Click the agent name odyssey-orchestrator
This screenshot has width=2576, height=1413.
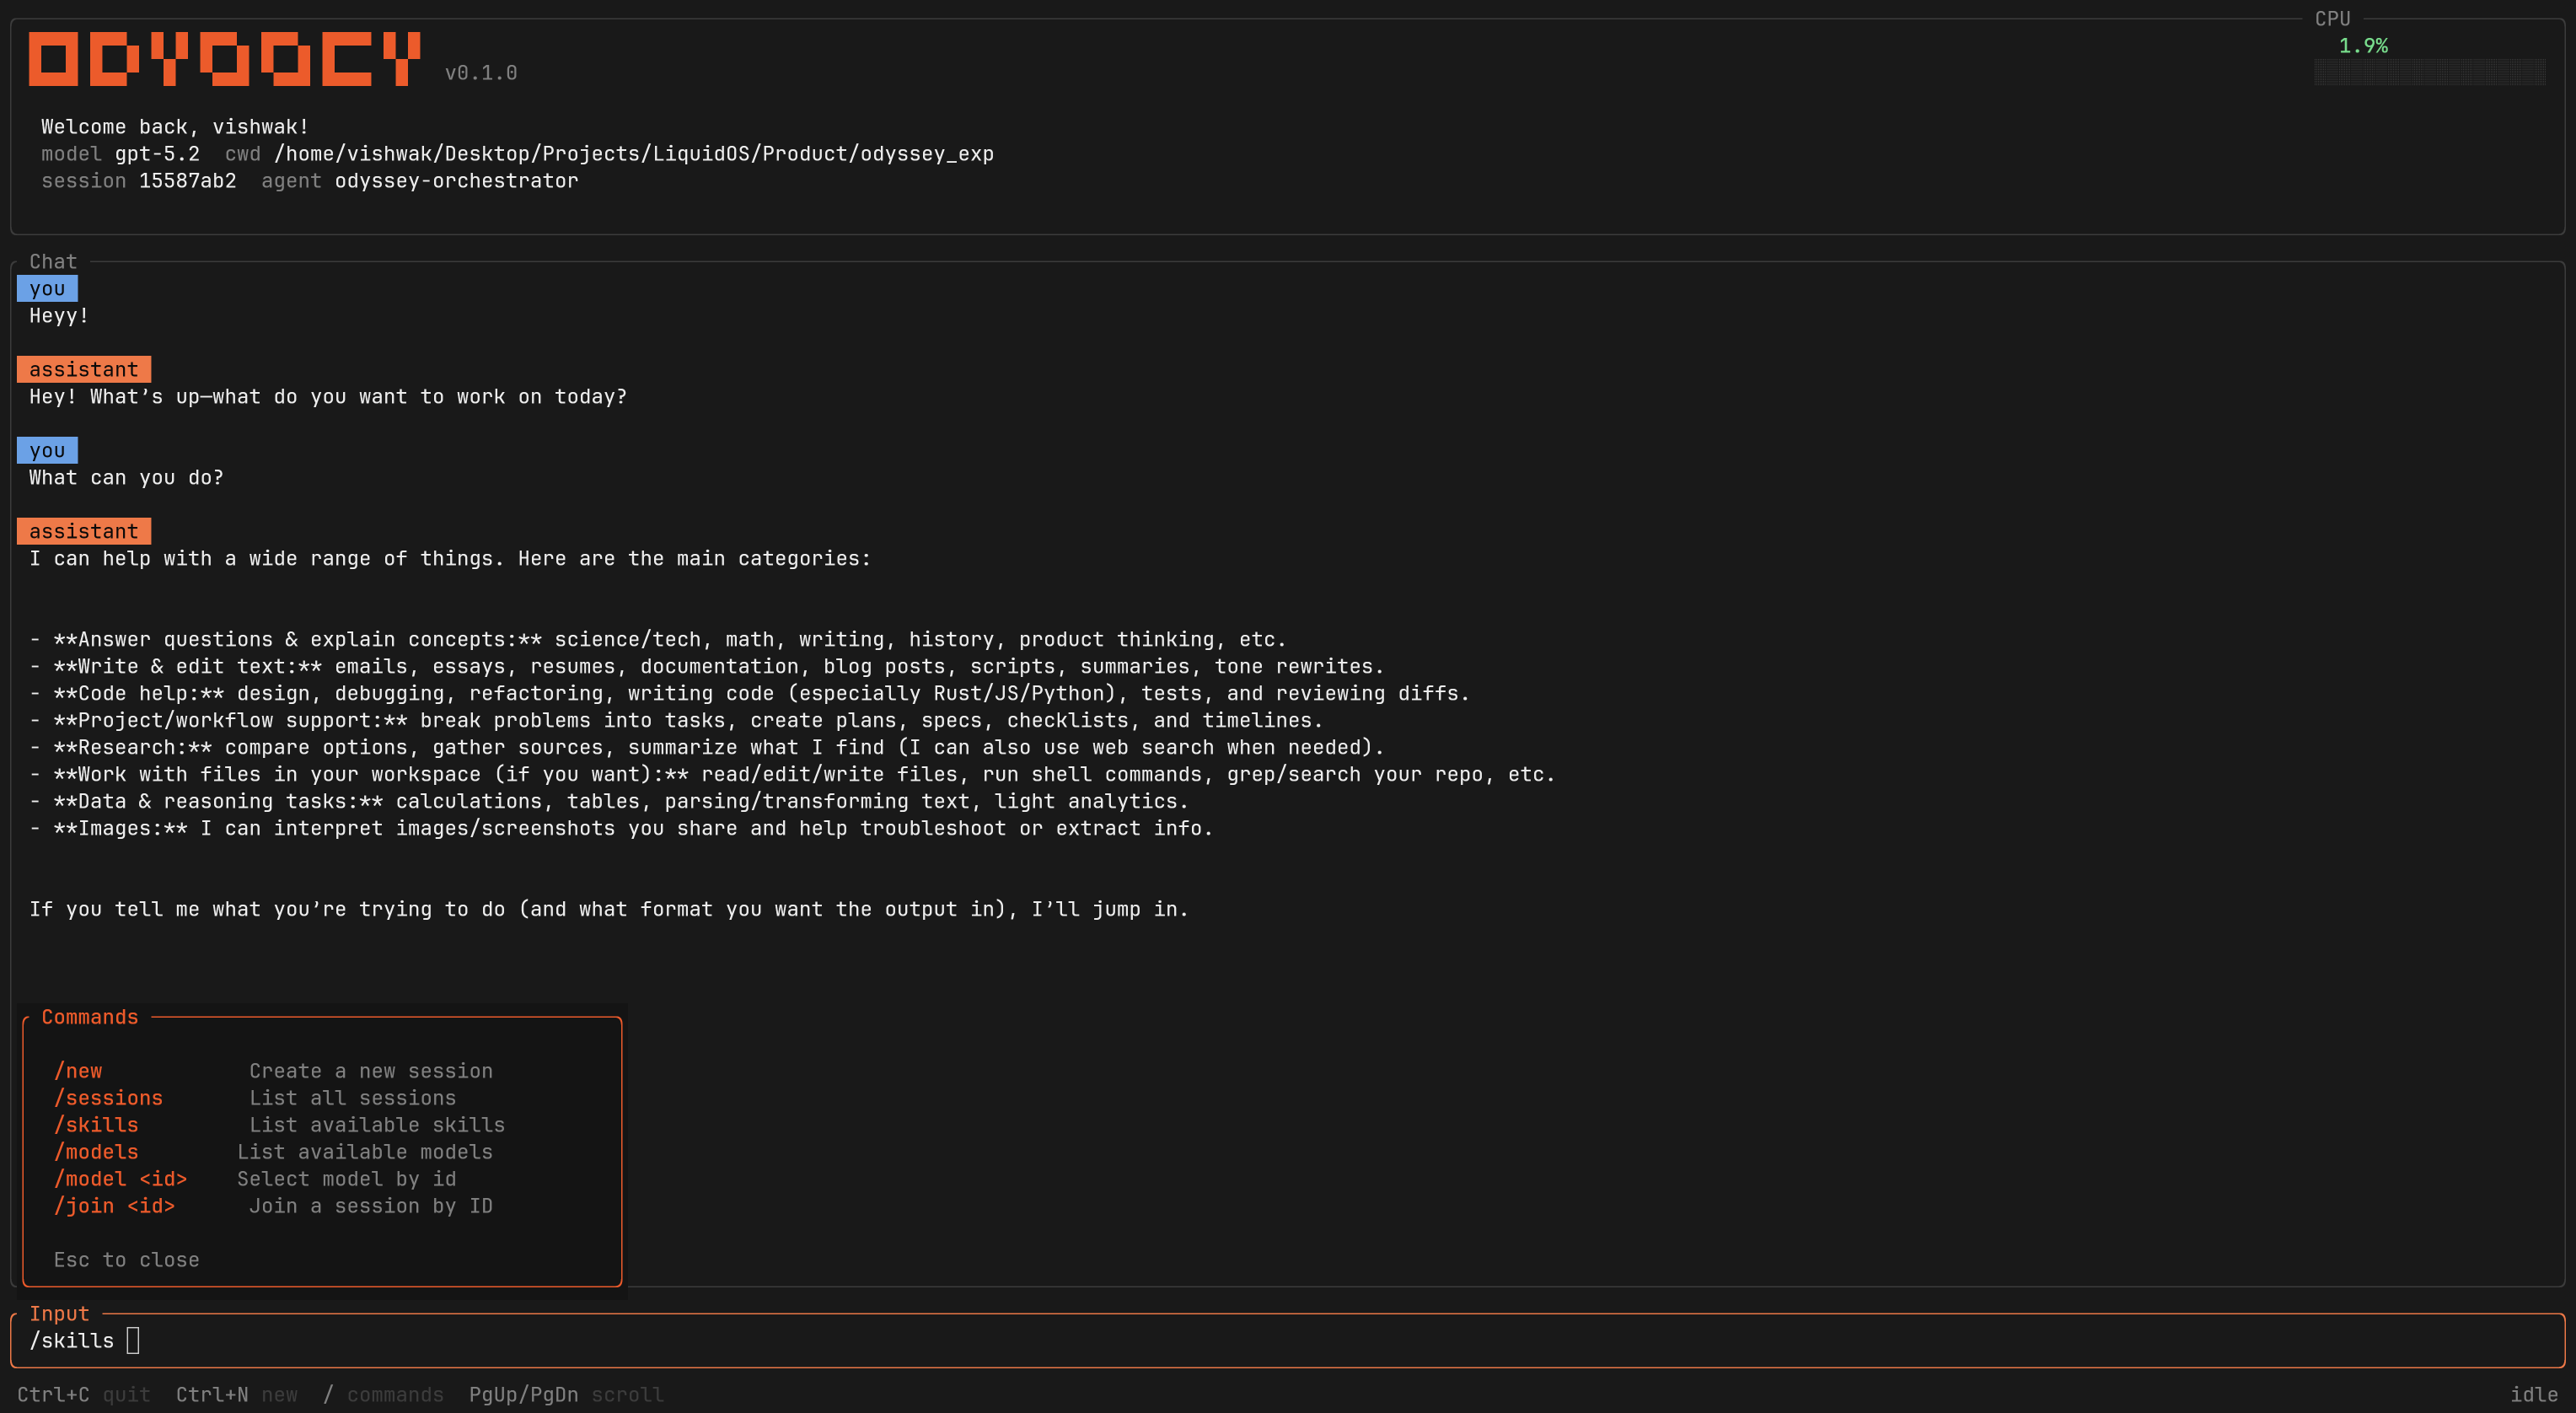click(456, 181)
